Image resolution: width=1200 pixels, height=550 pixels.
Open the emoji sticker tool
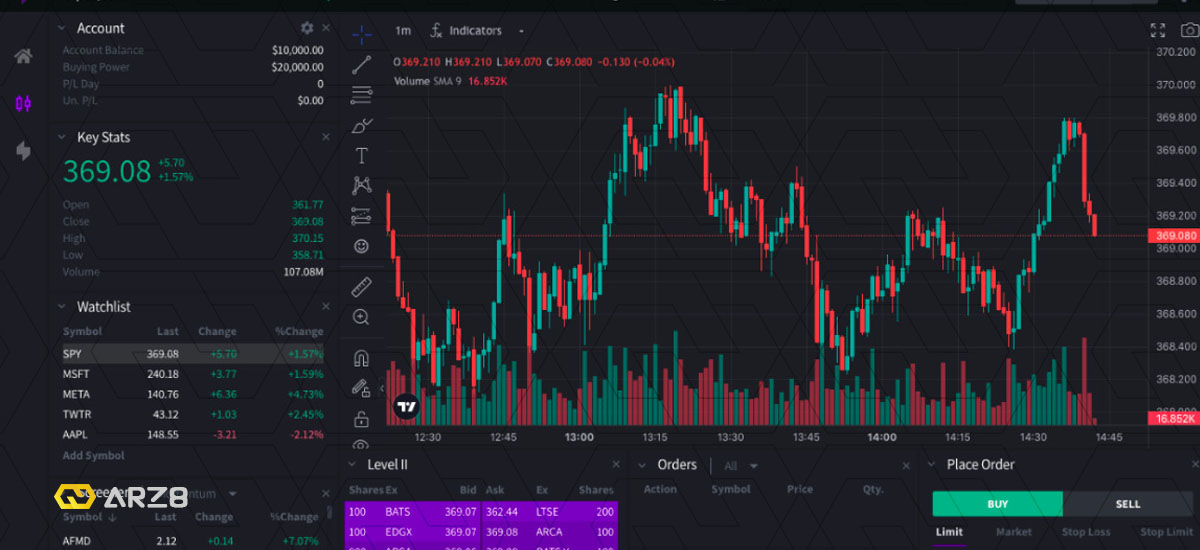click(361, 246)
